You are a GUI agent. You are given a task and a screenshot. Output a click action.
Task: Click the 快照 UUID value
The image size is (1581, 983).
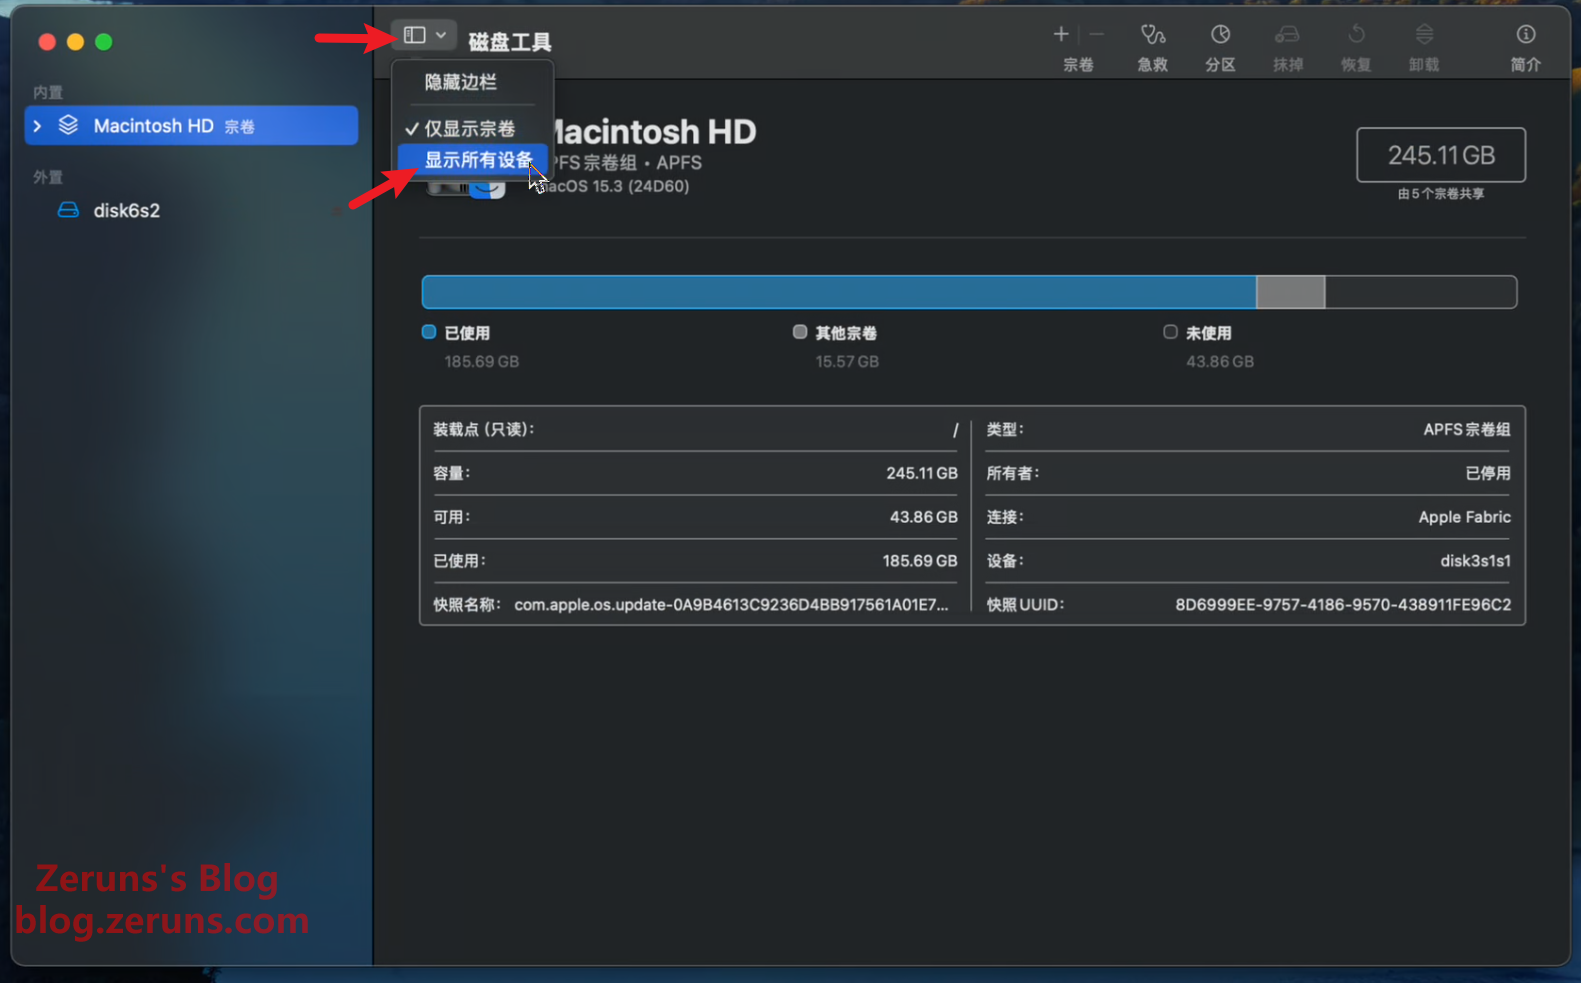pos(1343,605)
